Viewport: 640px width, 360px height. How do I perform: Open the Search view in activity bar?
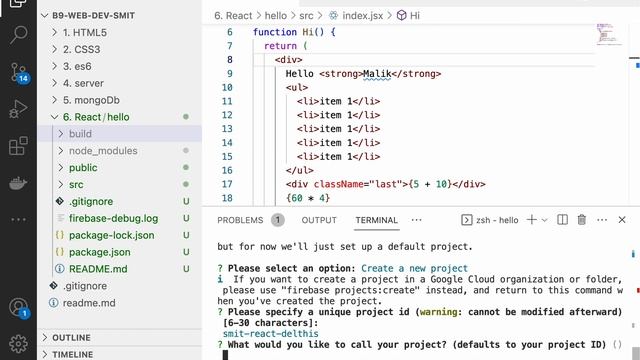(18, 34)
